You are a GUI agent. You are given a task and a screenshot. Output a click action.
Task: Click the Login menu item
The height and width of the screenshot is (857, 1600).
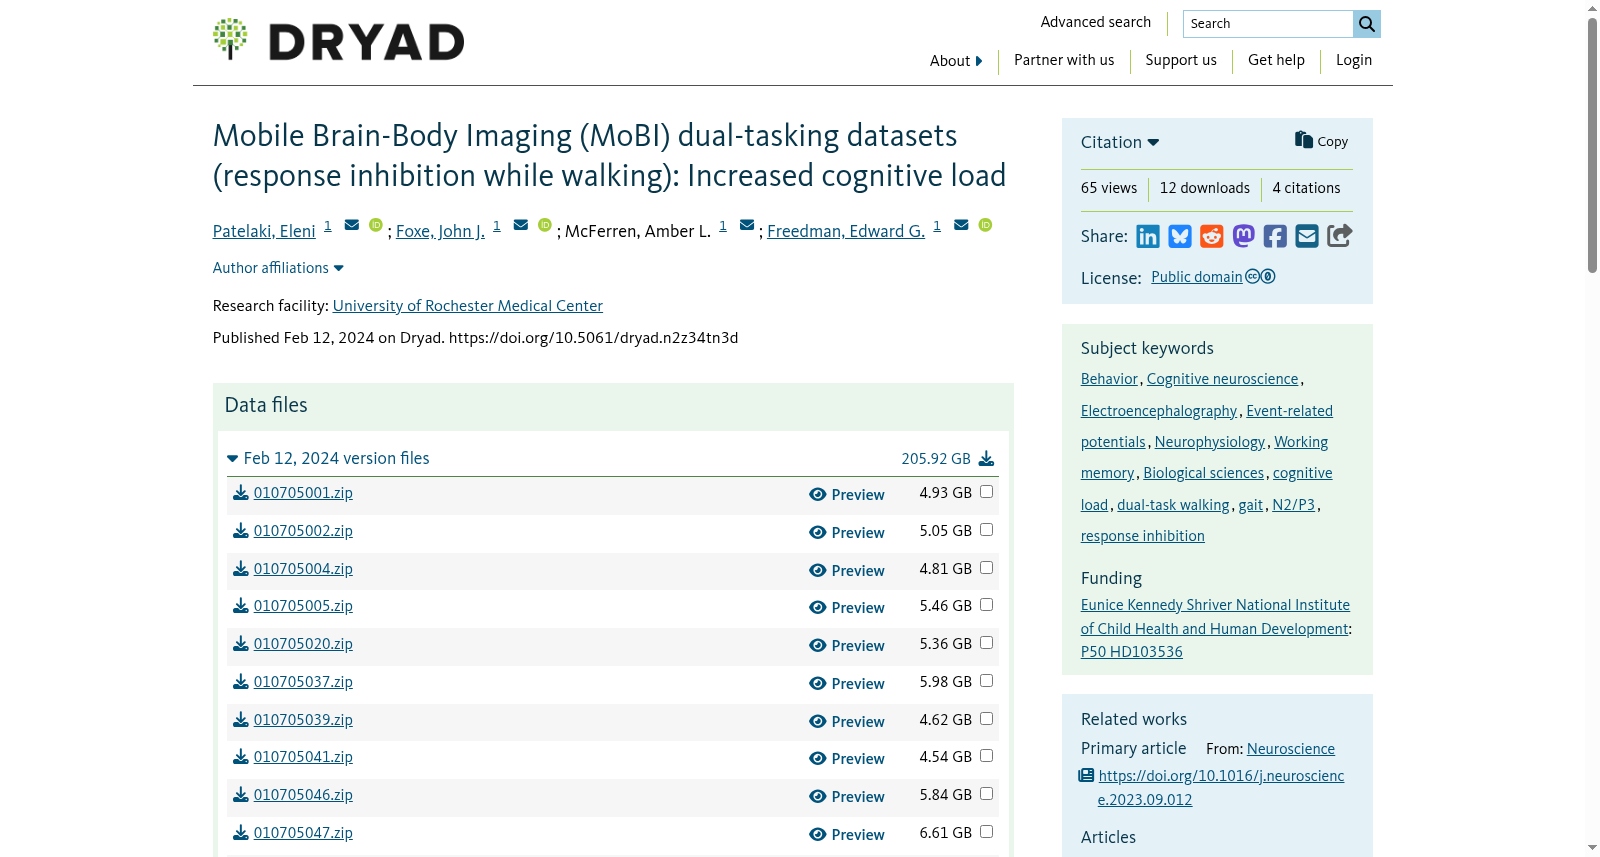coord(1354,60)
